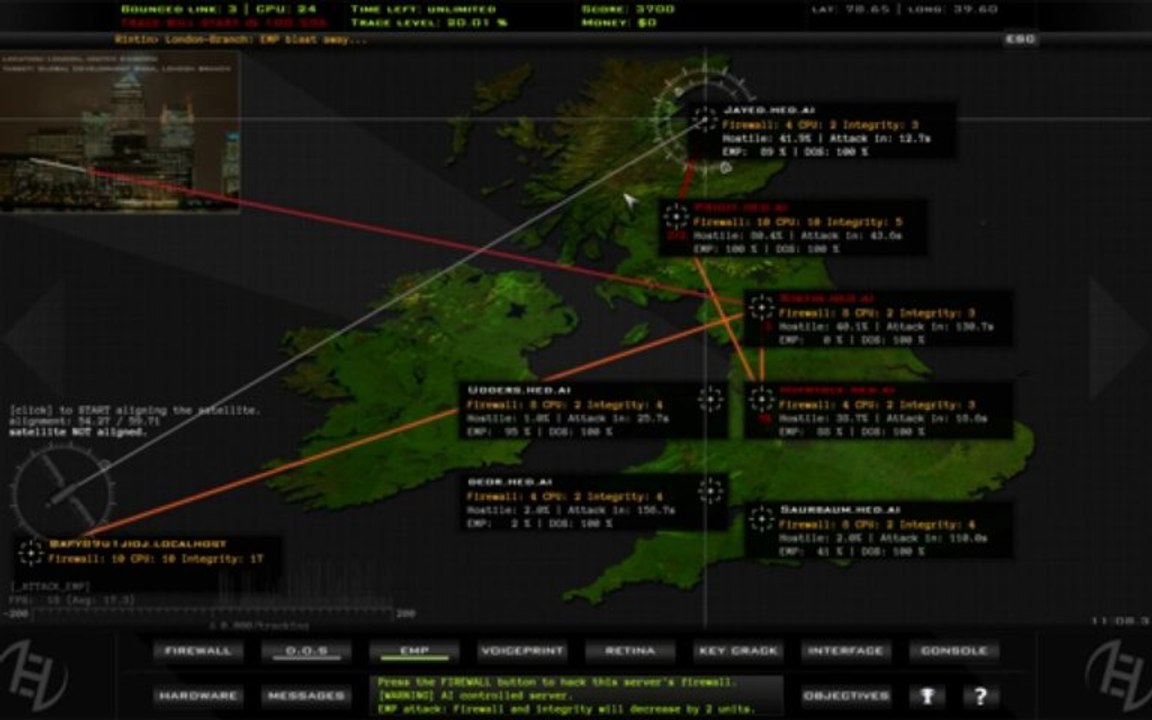Pan the map with the right arrow

point(1117,338)
